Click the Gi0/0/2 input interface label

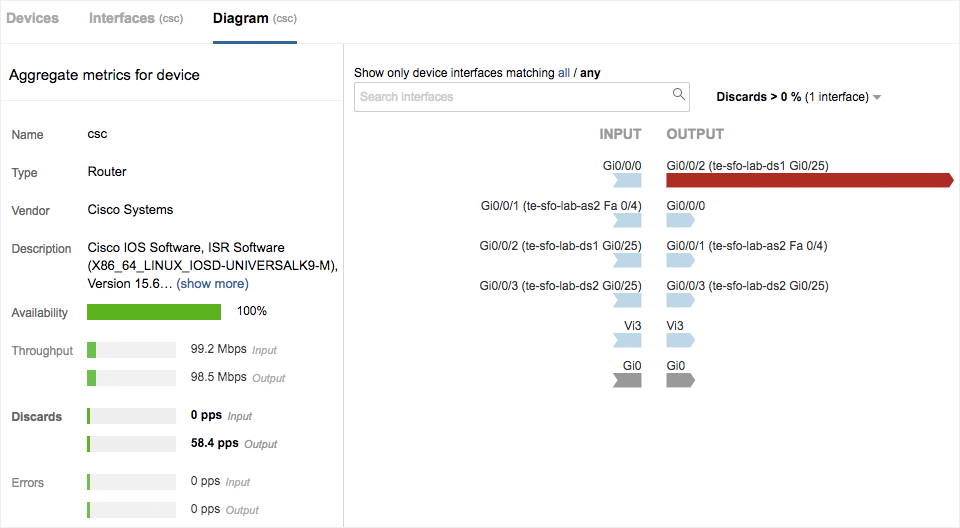click(x=560, y=246)
